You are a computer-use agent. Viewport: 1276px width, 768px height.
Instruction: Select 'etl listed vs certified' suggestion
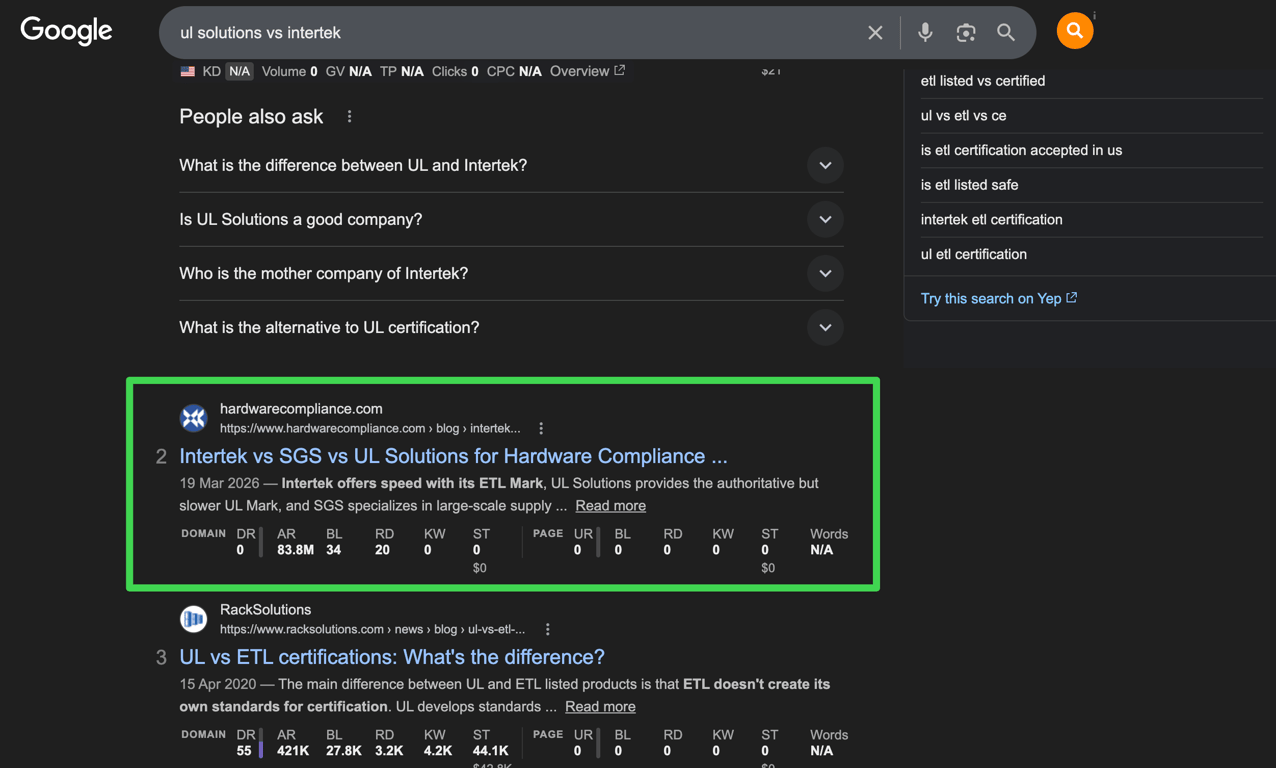click(983, 81)
